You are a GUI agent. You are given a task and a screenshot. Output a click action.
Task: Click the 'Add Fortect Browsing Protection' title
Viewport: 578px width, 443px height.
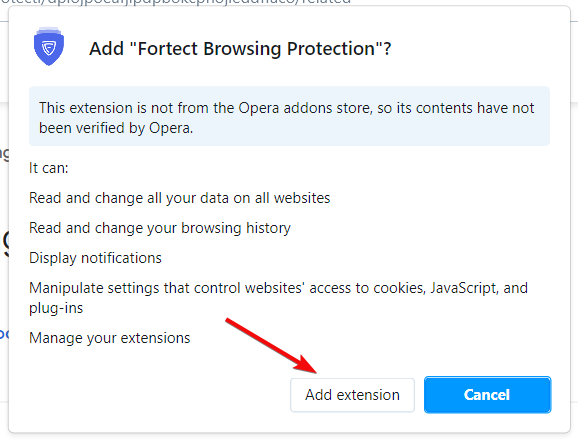pyautogui.click(x=240, y=49)
